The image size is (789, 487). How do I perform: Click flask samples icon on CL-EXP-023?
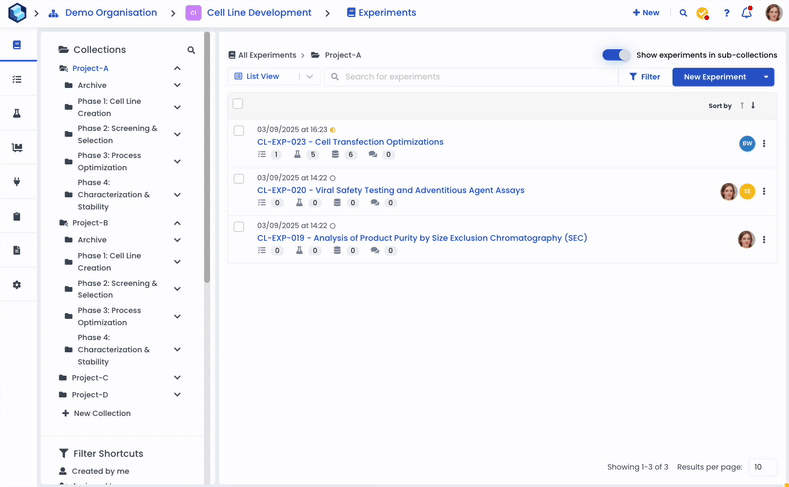(297, 154)
